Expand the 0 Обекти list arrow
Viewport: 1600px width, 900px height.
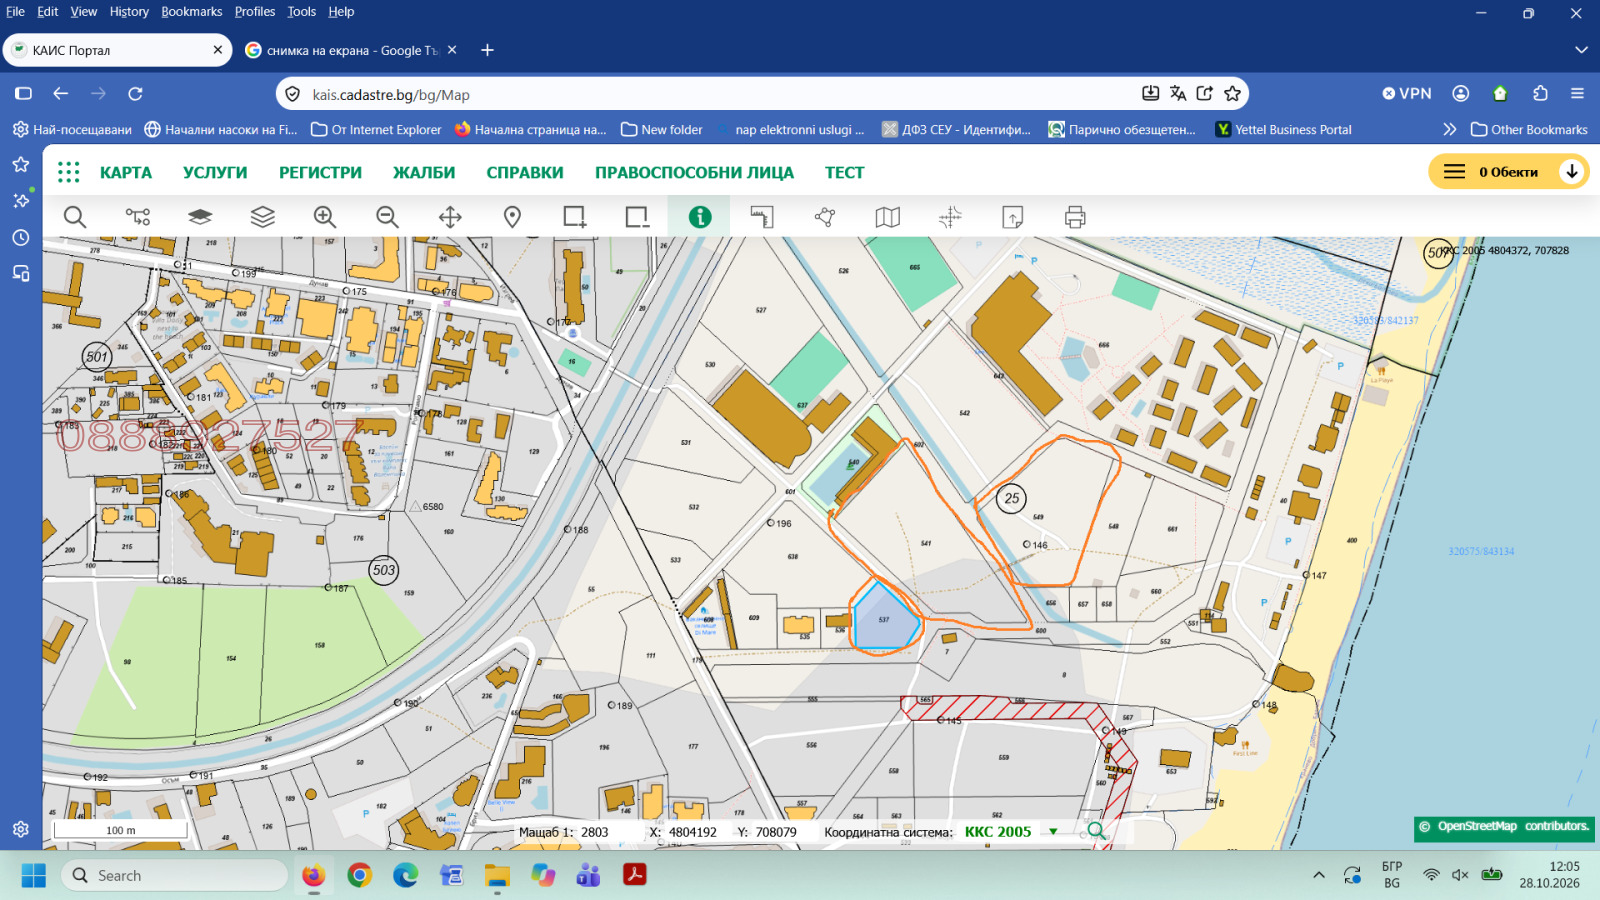1572,172
